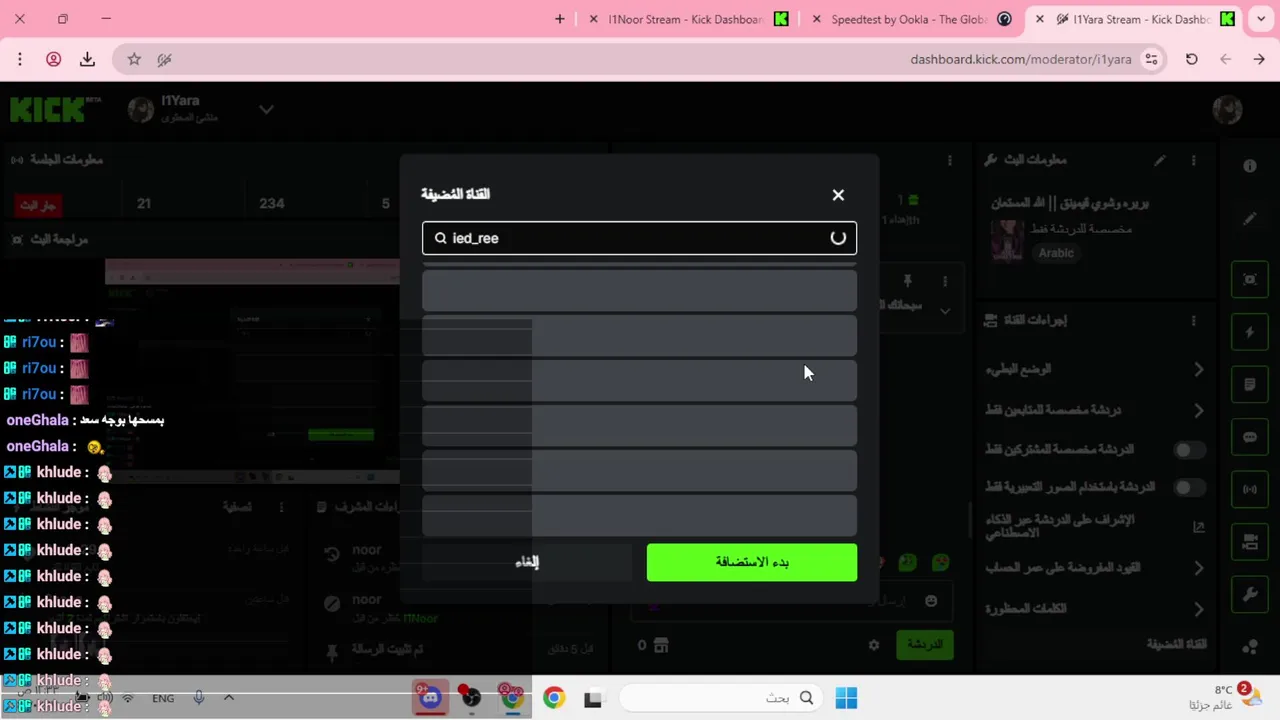Click the address bar URL
1280x720 pixels.
1021,59
